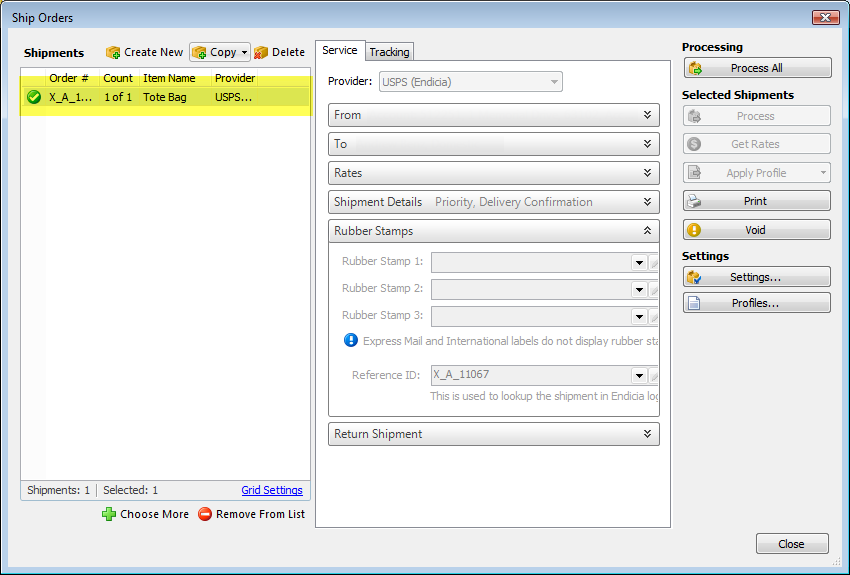Expand the Rates section

647,173
